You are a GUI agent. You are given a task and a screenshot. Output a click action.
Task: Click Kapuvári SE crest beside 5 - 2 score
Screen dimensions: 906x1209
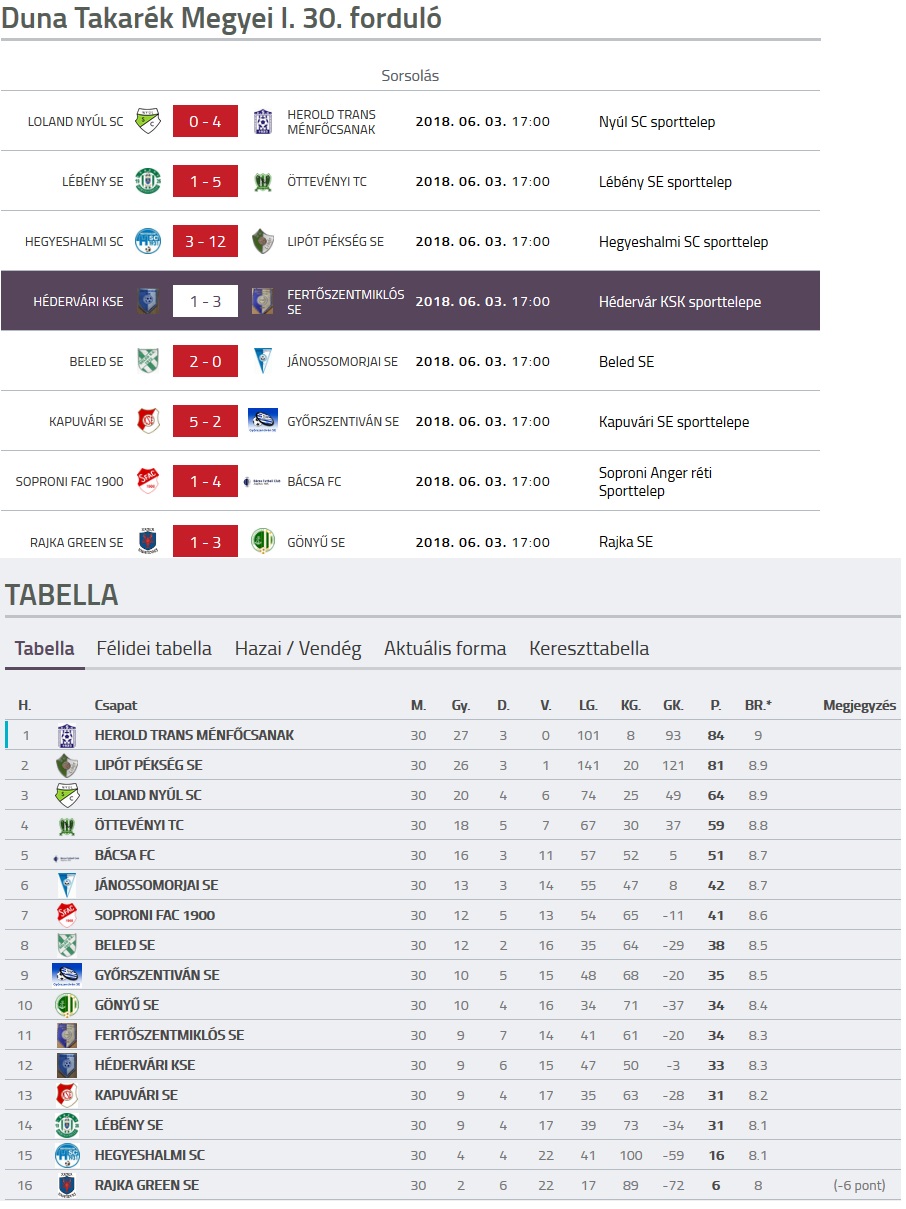pyautogui.click(x=148, y=421)
